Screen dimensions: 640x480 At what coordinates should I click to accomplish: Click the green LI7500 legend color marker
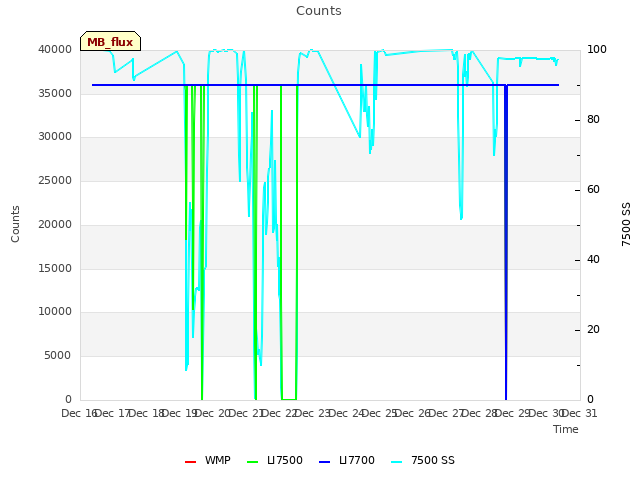253,462
